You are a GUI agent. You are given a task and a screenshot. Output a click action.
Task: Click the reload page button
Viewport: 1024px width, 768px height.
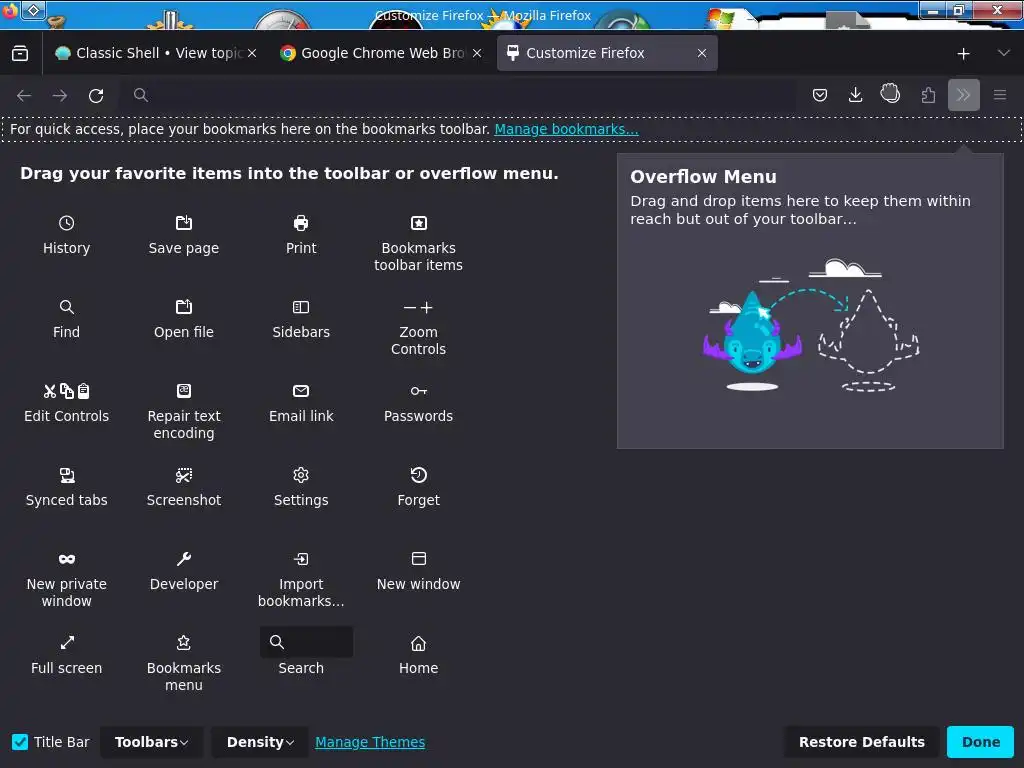coord(96,95)
